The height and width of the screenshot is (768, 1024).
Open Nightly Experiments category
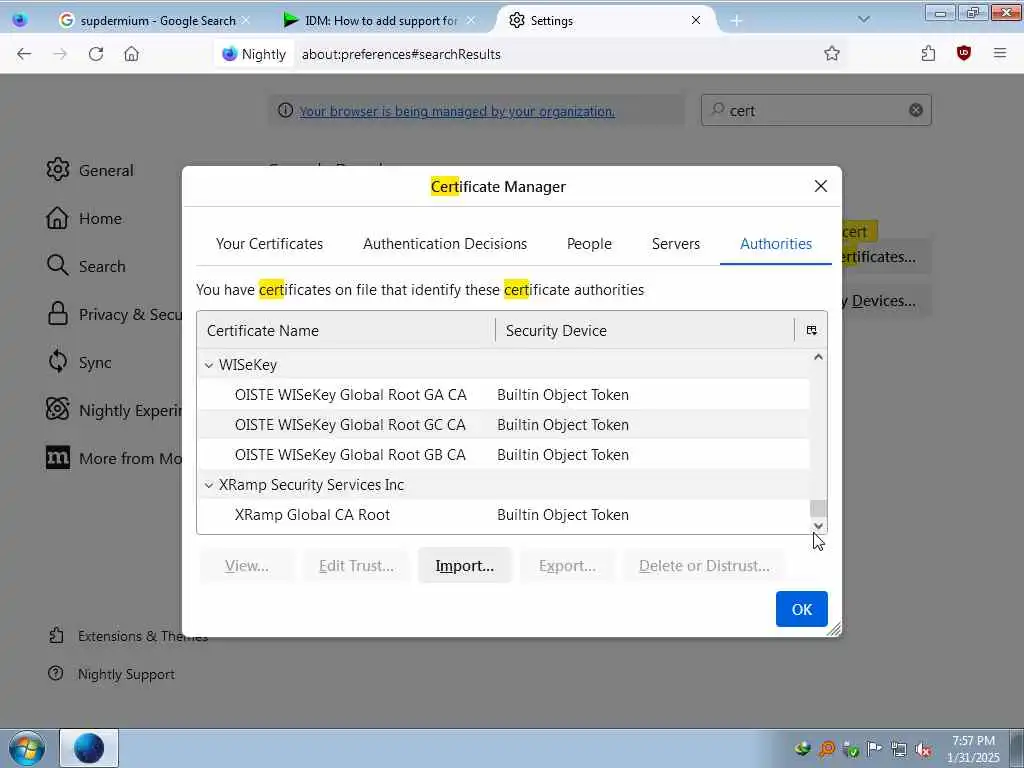(x=114, y=410)
